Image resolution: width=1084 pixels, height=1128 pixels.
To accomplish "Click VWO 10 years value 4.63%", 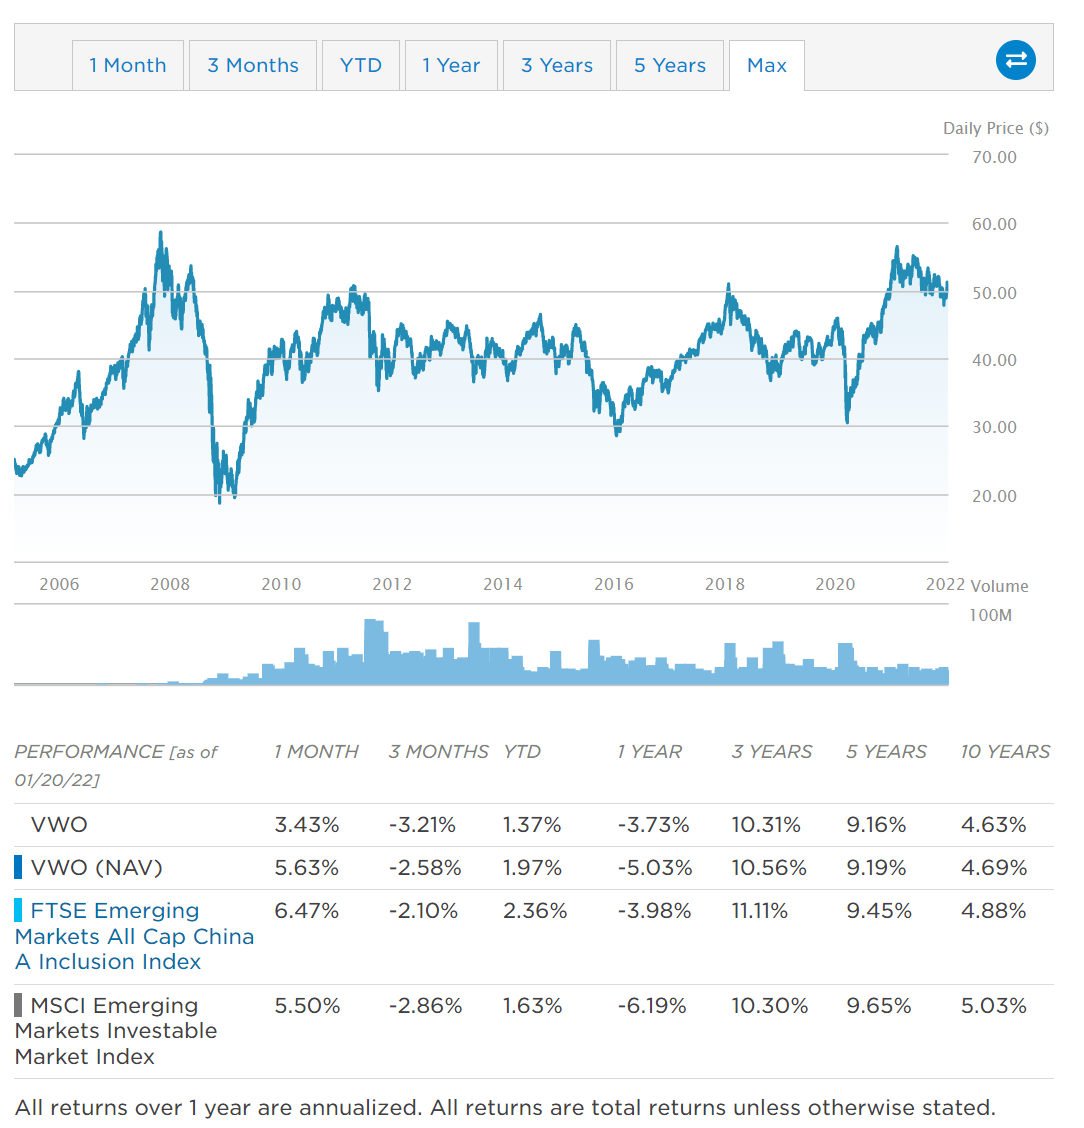I will click(x=993, y=824).
